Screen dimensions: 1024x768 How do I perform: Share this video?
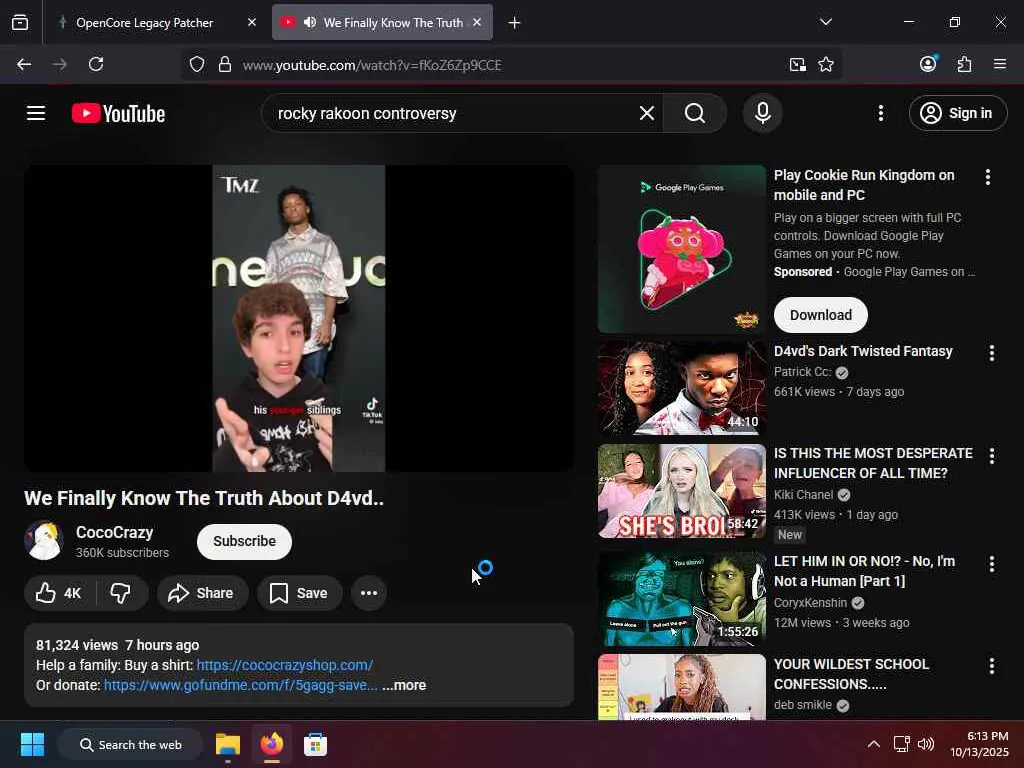pyautogui.click(x=201, y=593)
